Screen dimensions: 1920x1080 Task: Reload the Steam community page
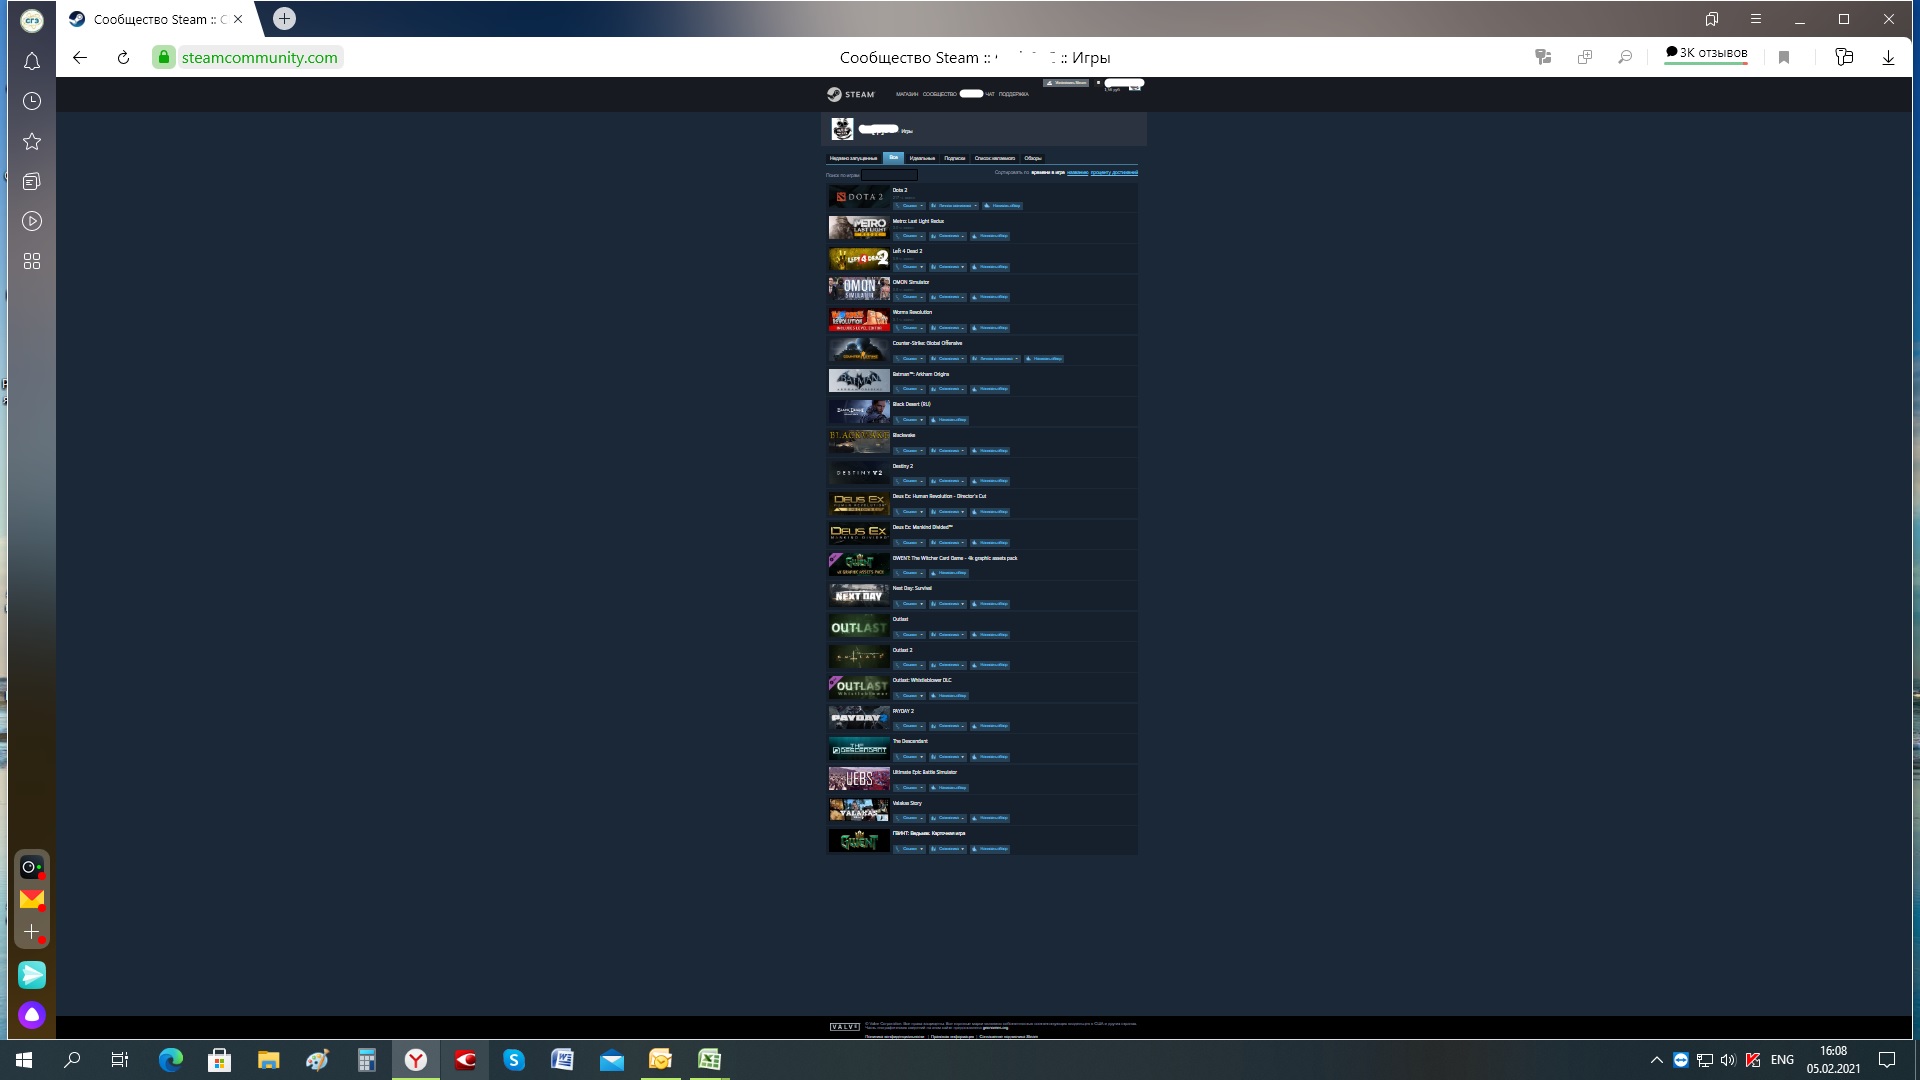(x=123, y=57)
